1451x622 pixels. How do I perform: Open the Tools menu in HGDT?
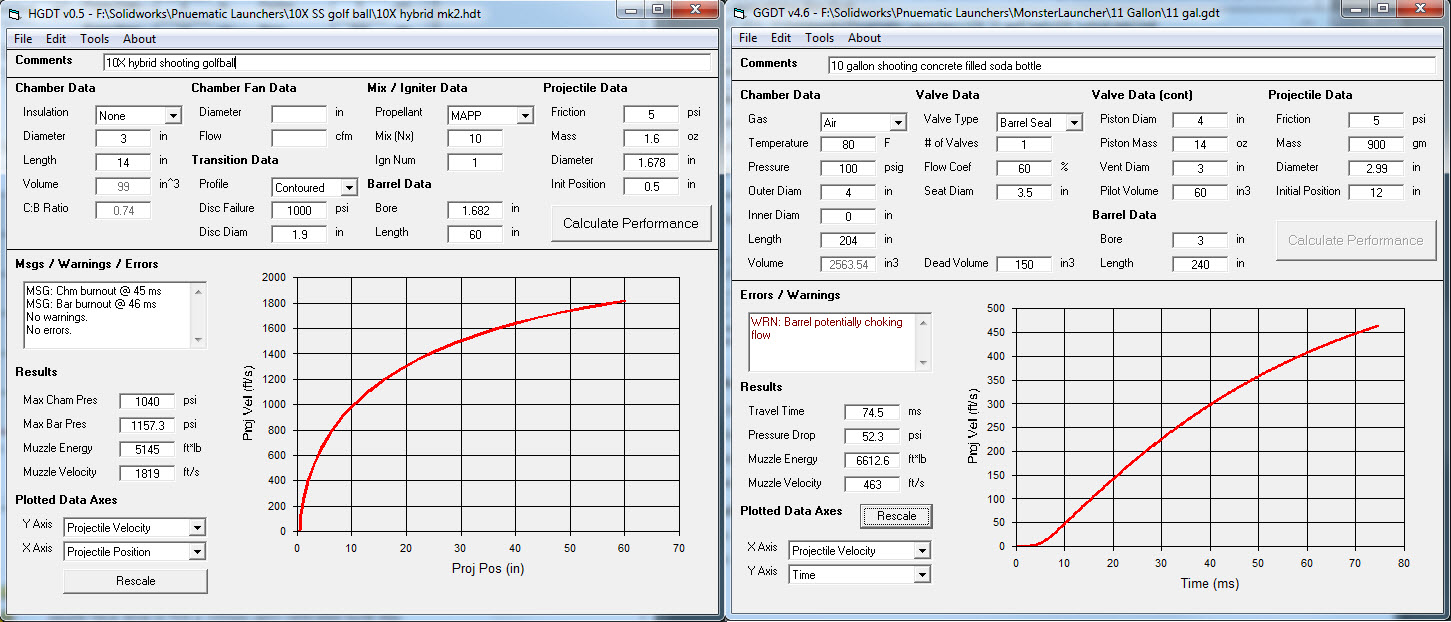click(x=95, y=39)
